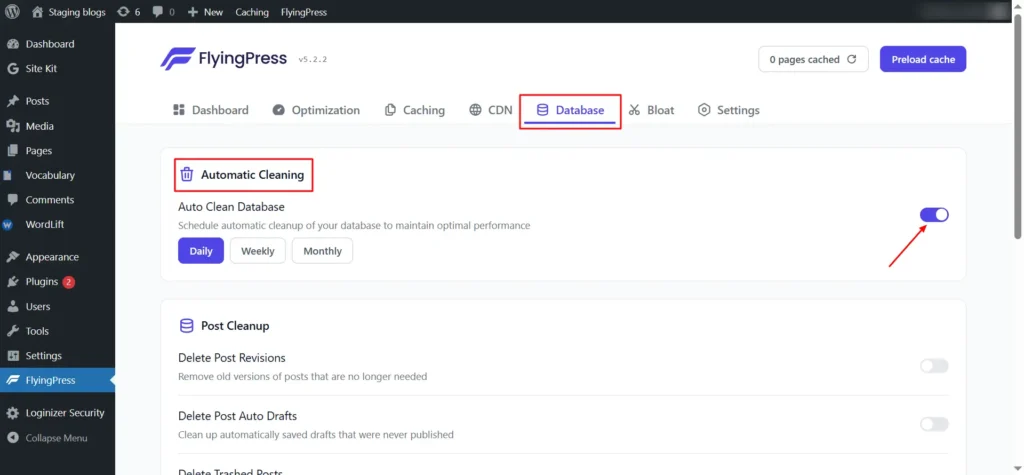The width and height of the screenshot is (1024, 475).
Task: Click the FlyingPress logo at top
Action: click(223, 59)
